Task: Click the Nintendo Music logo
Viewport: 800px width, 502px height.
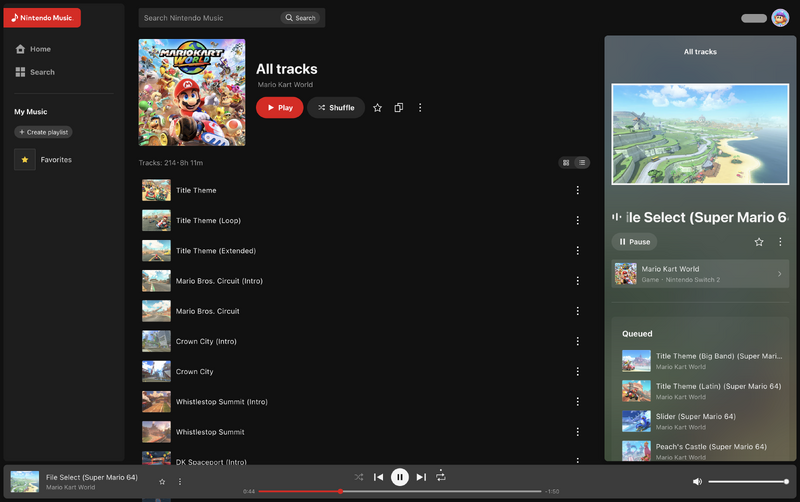Action: point(42,18)
